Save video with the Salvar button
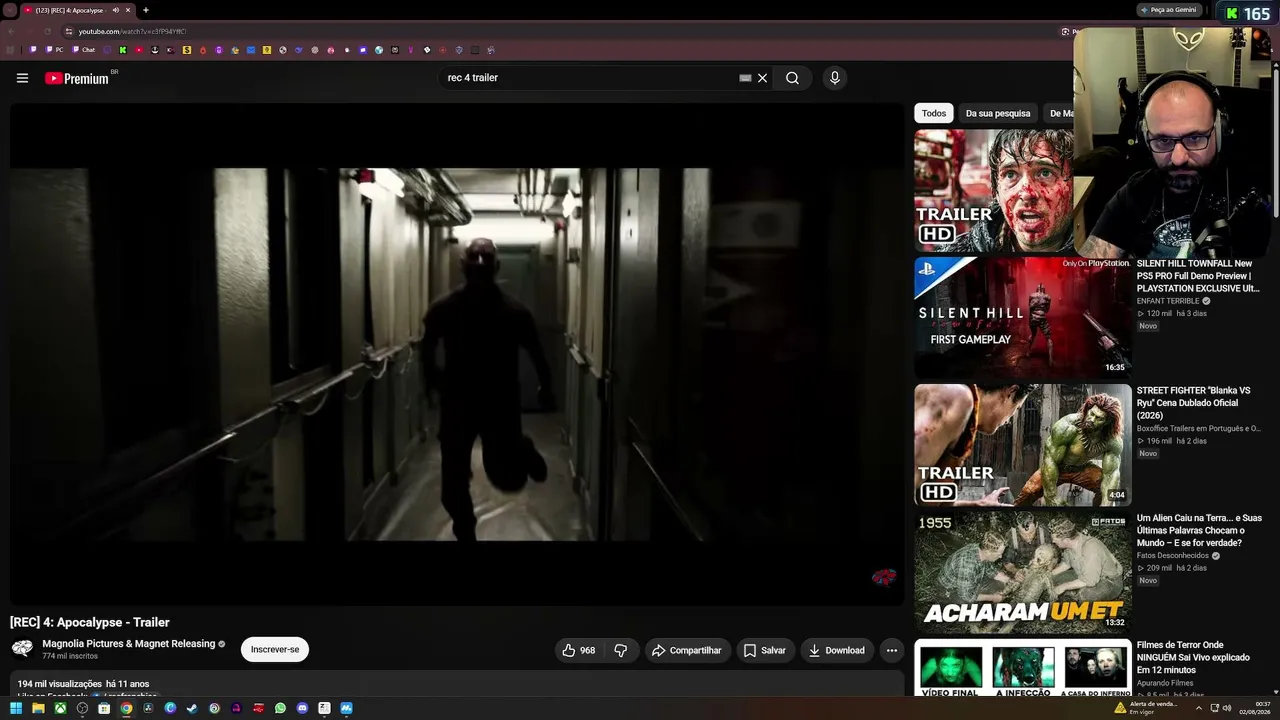The height and width of the screenshot is (720, 1280). pyautogui.click(x=764, y=650)
